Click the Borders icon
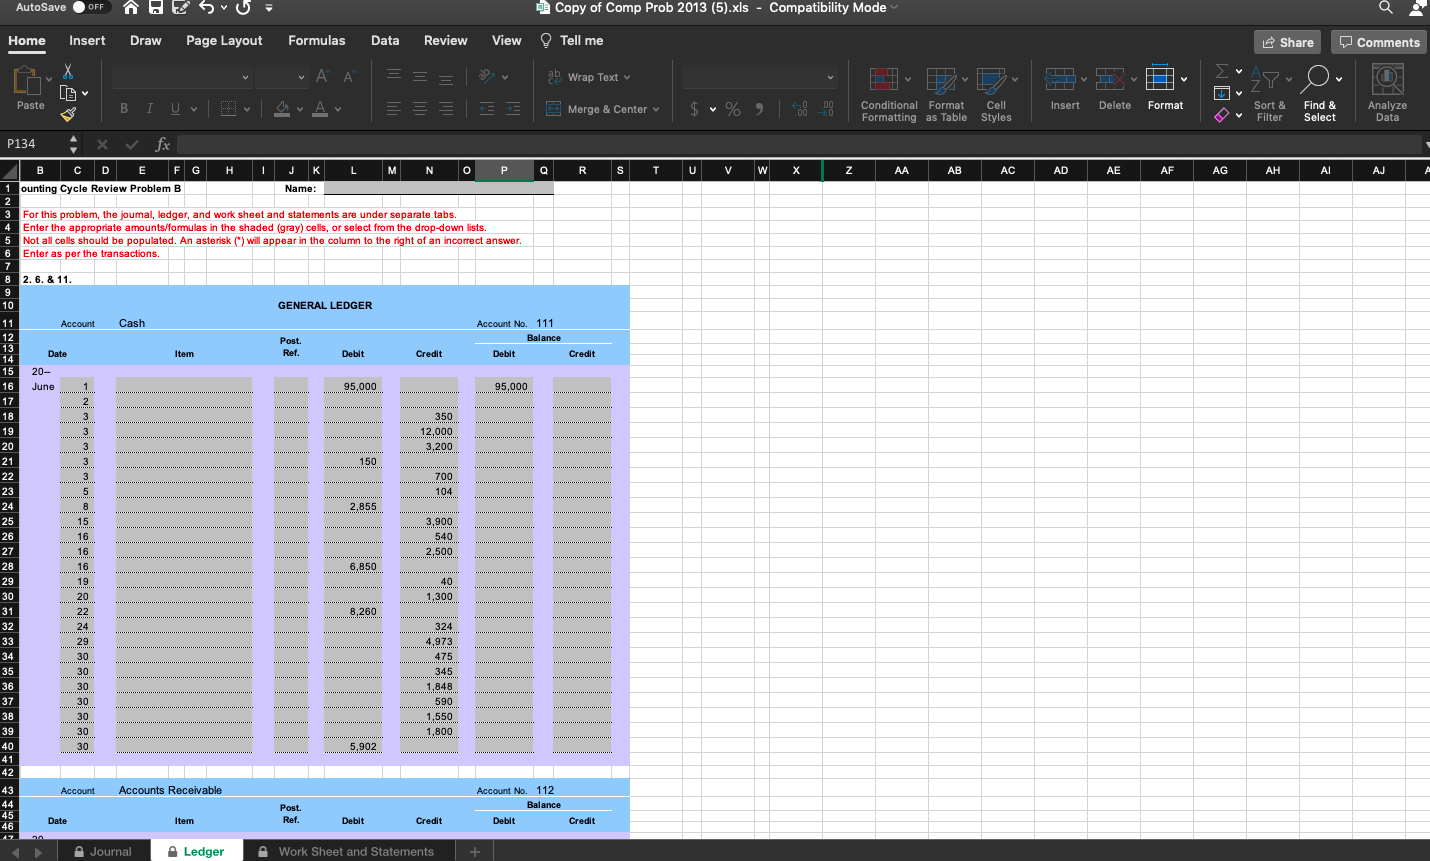Viewport: 1430px width, 861px height. (x=228, y=109)
